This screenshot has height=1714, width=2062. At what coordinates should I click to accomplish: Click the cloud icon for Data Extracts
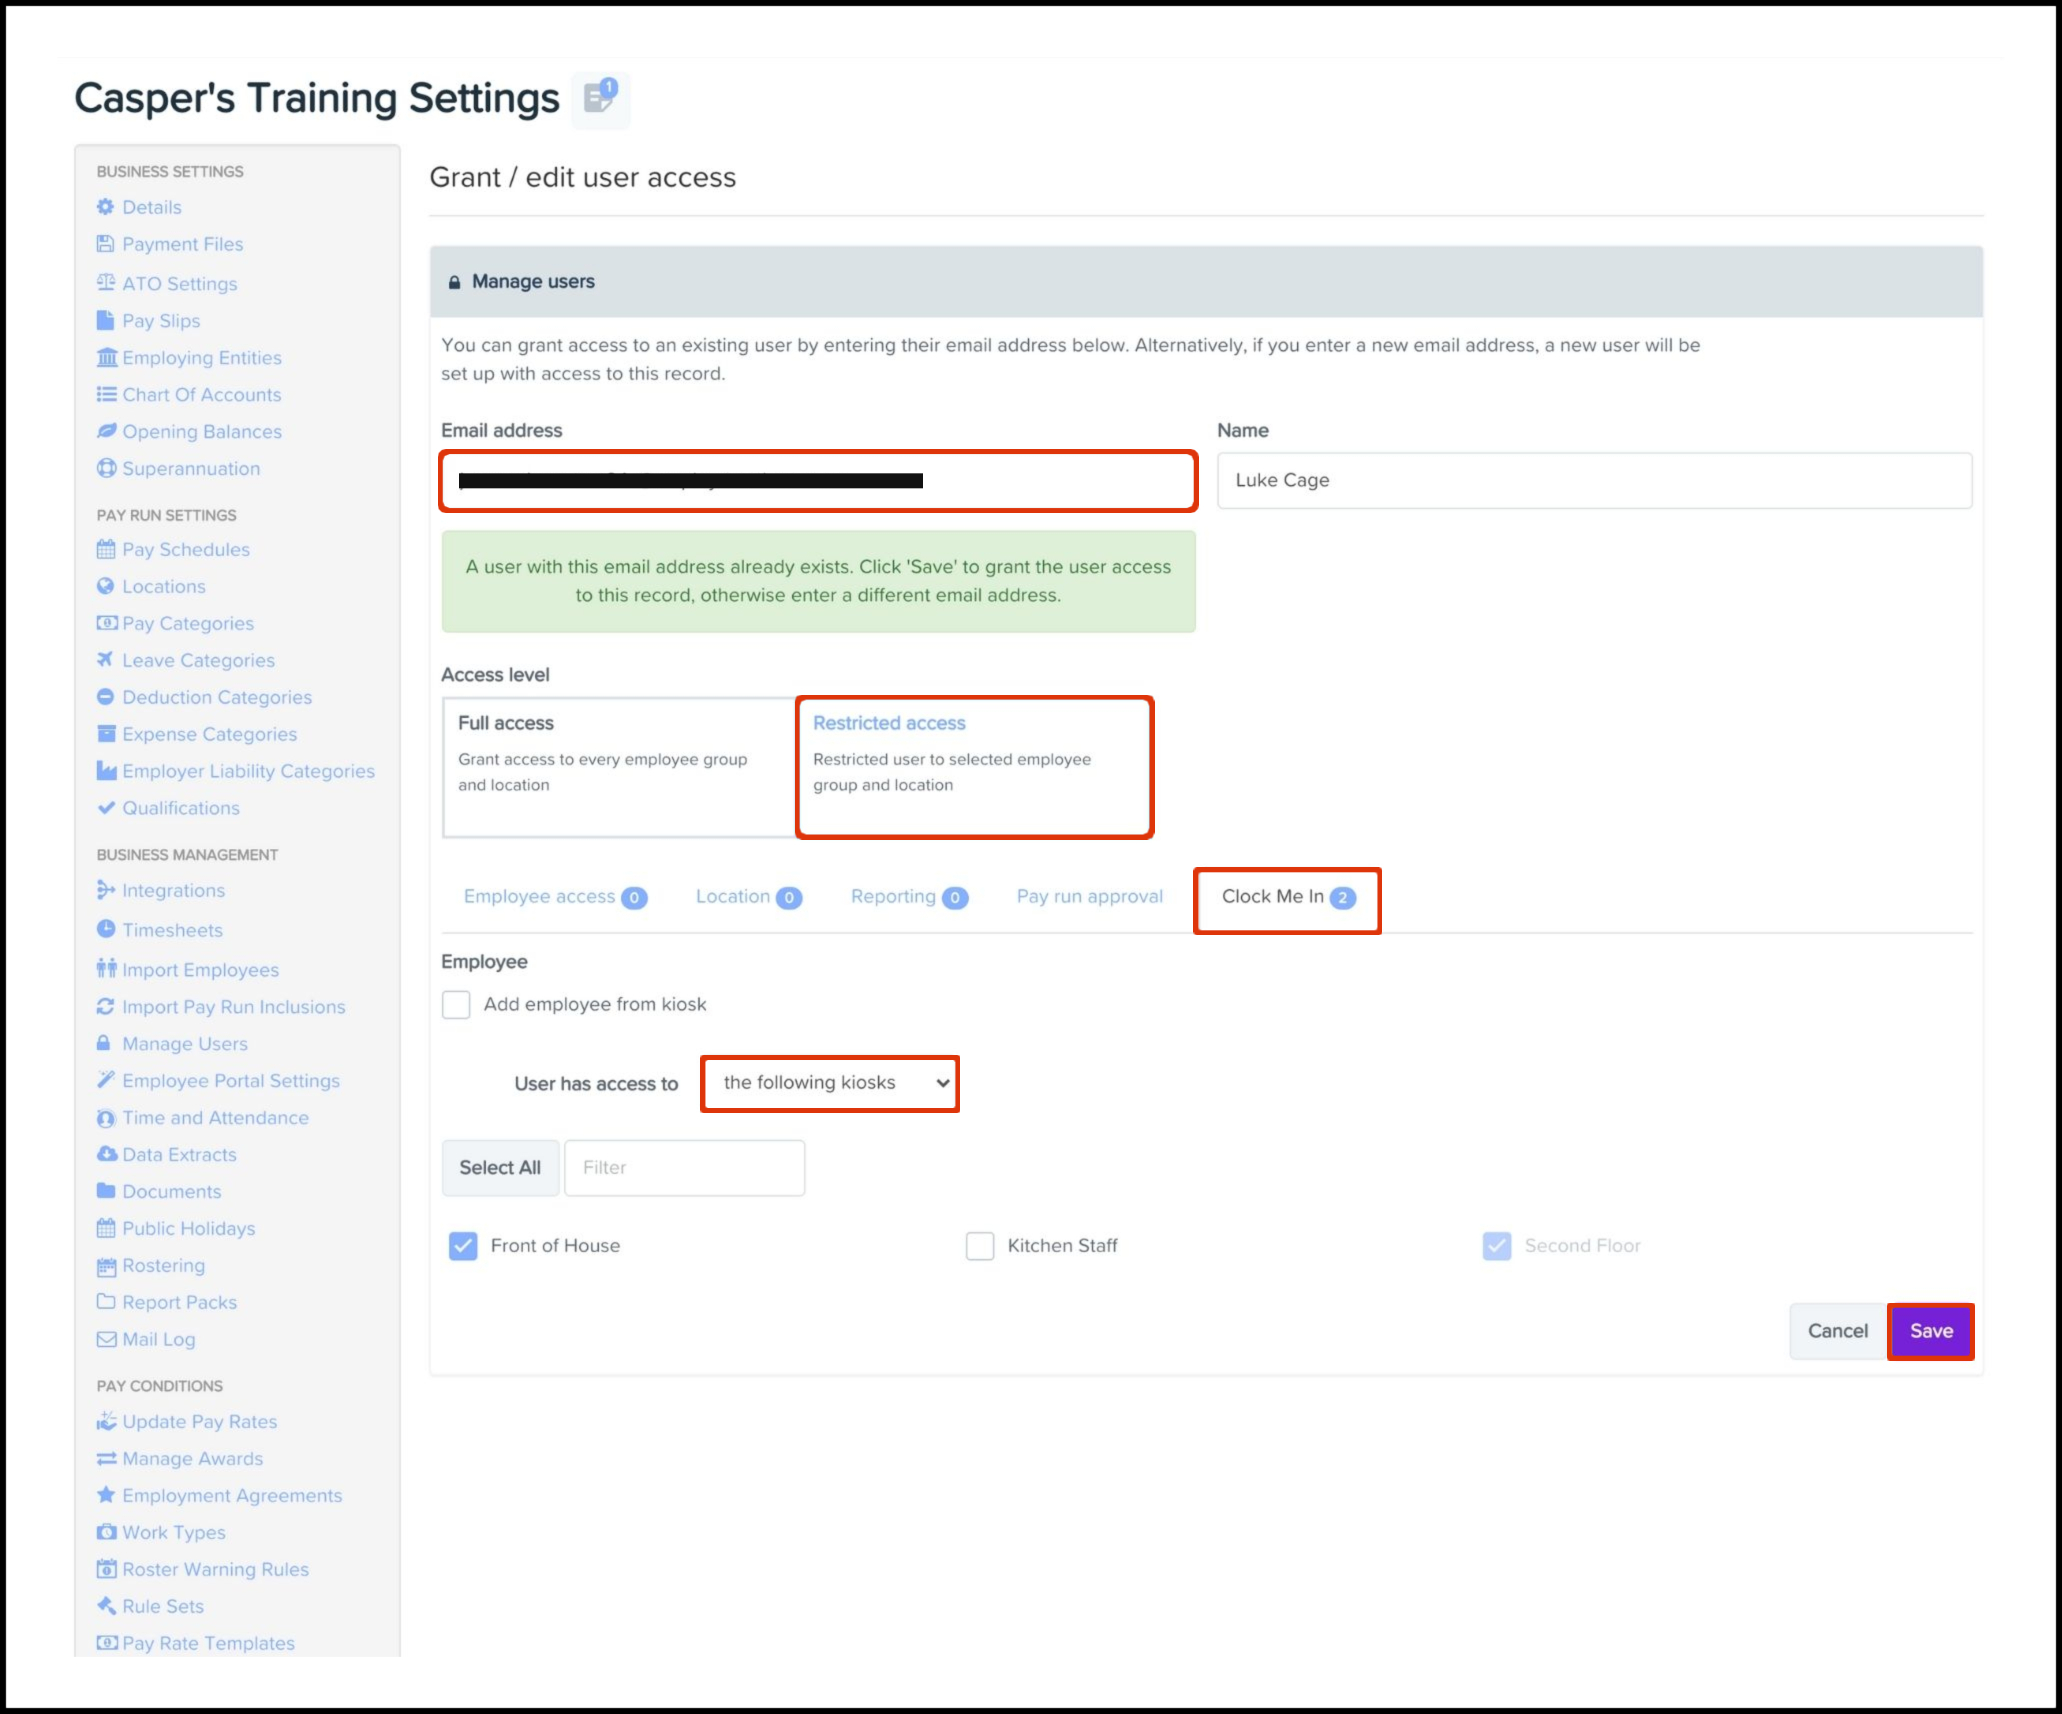[x=106, y=1154]
